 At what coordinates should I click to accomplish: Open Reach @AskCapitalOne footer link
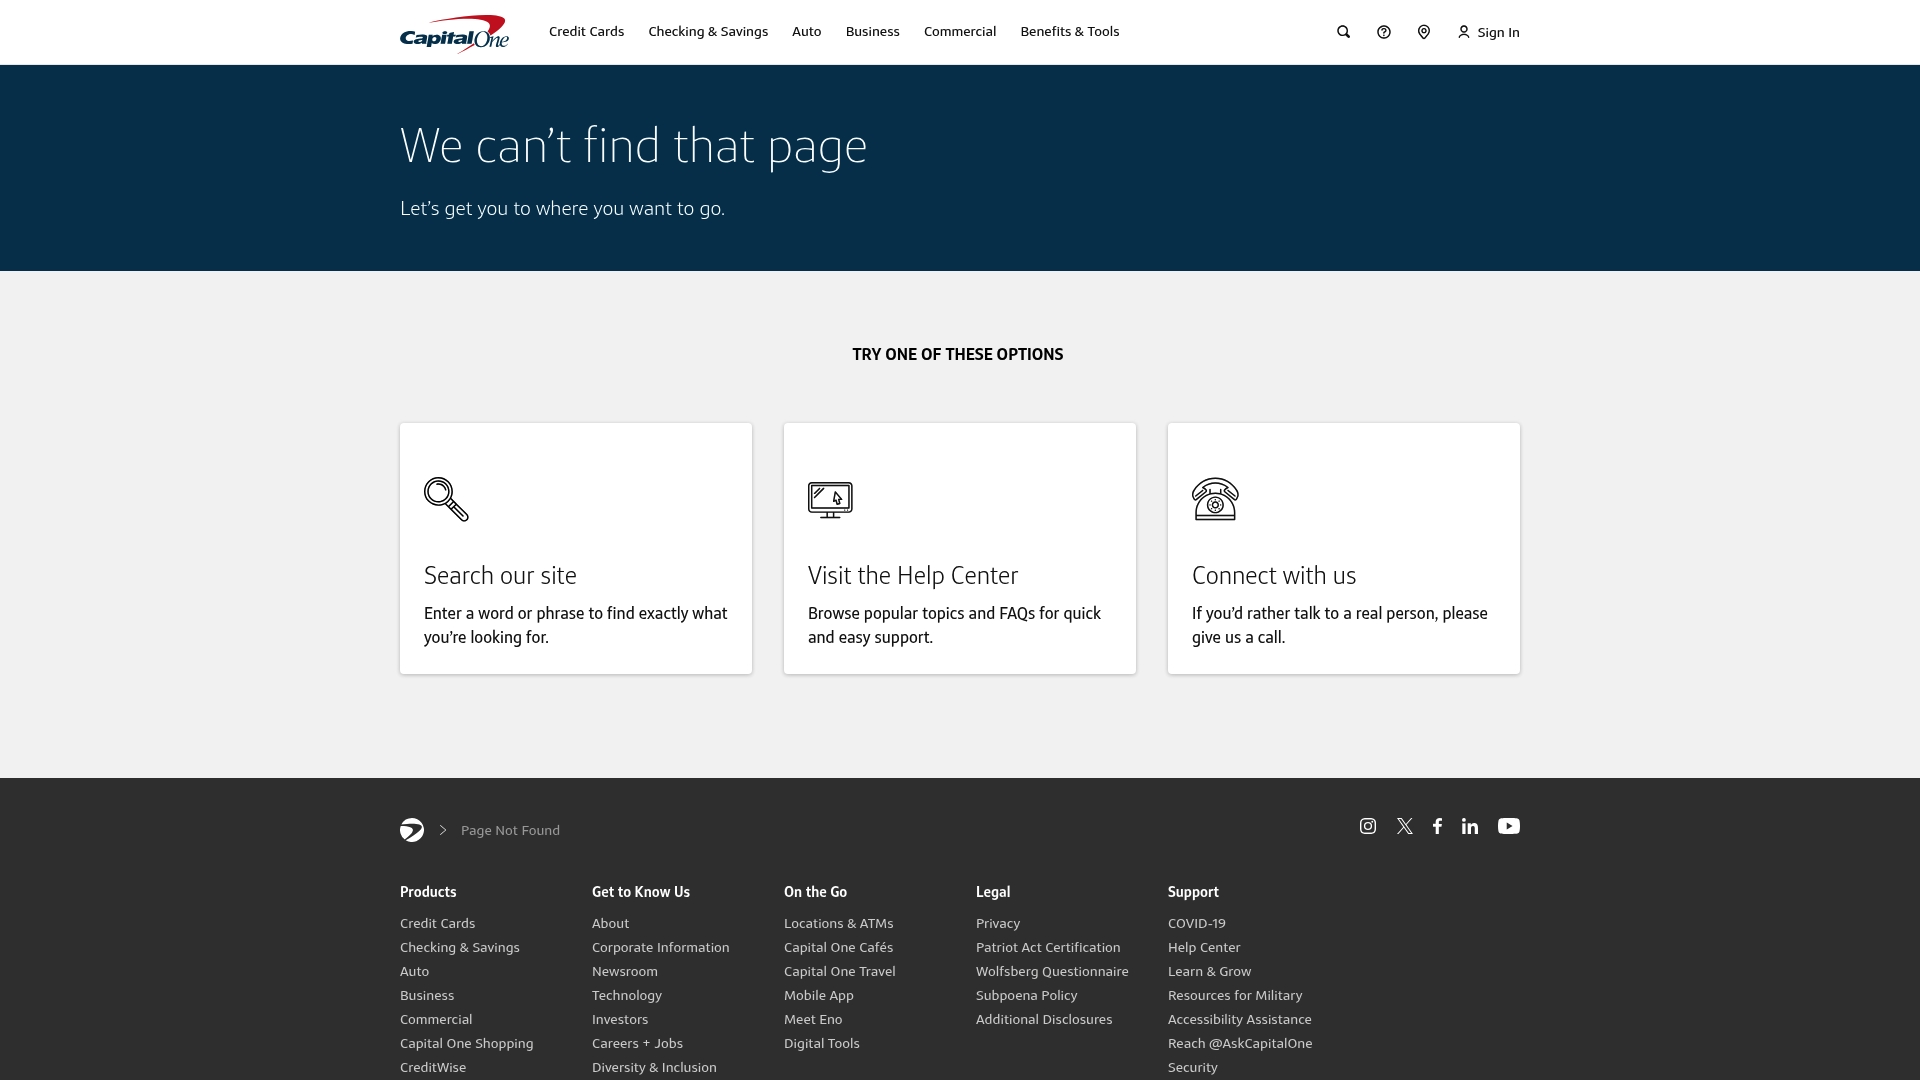[1240, 1043]
